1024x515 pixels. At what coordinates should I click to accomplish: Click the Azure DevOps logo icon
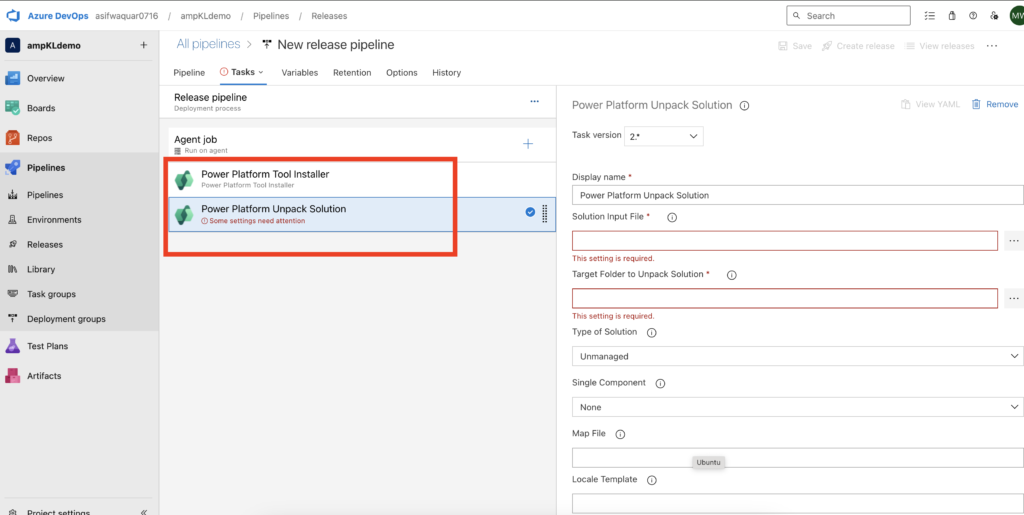13,16
